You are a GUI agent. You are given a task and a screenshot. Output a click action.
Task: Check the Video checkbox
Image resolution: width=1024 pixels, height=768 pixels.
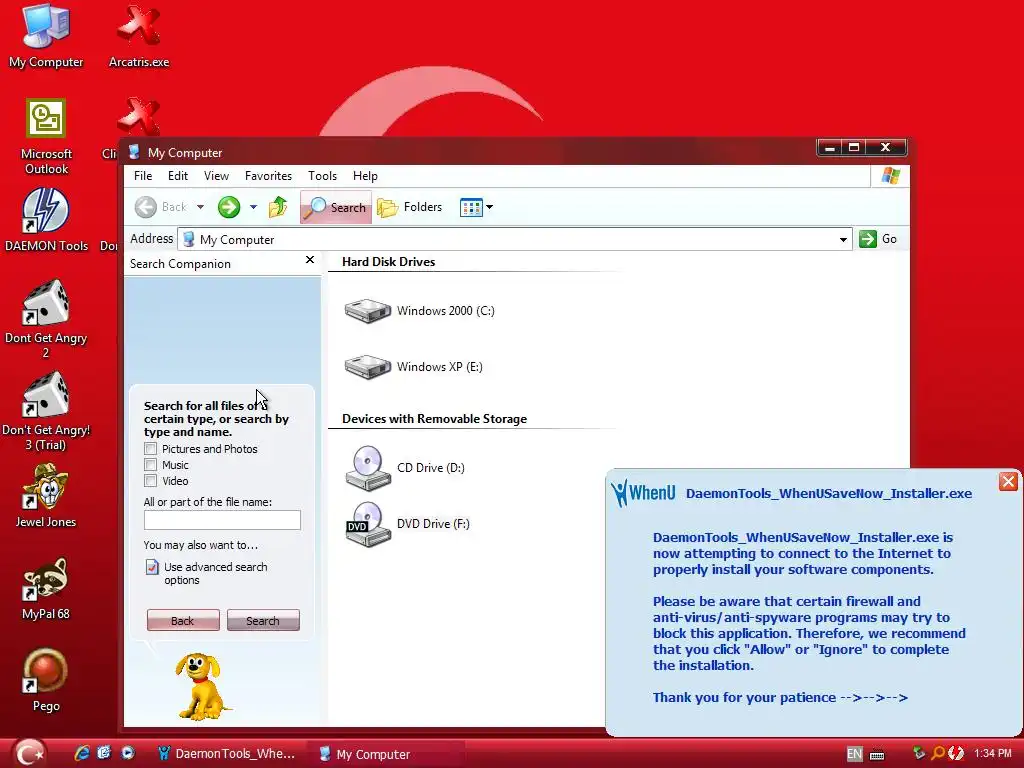click(x=150, y=481)
